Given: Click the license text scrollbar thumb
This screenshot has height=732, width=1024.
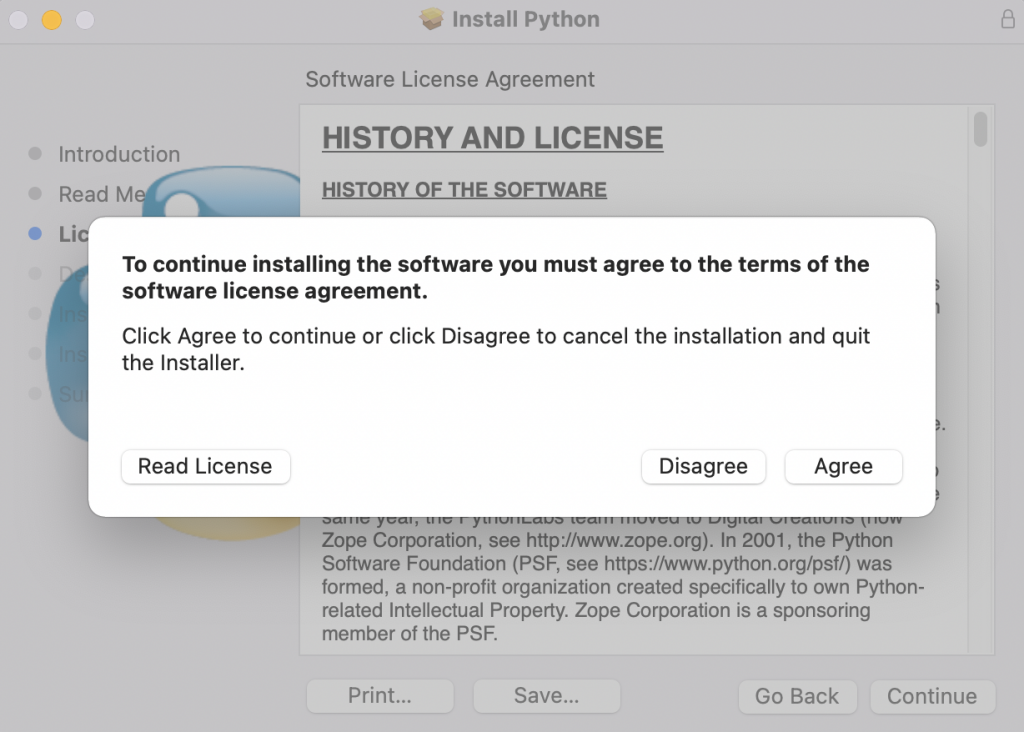Looking at the screenshot, I should [x=980, y=129].
